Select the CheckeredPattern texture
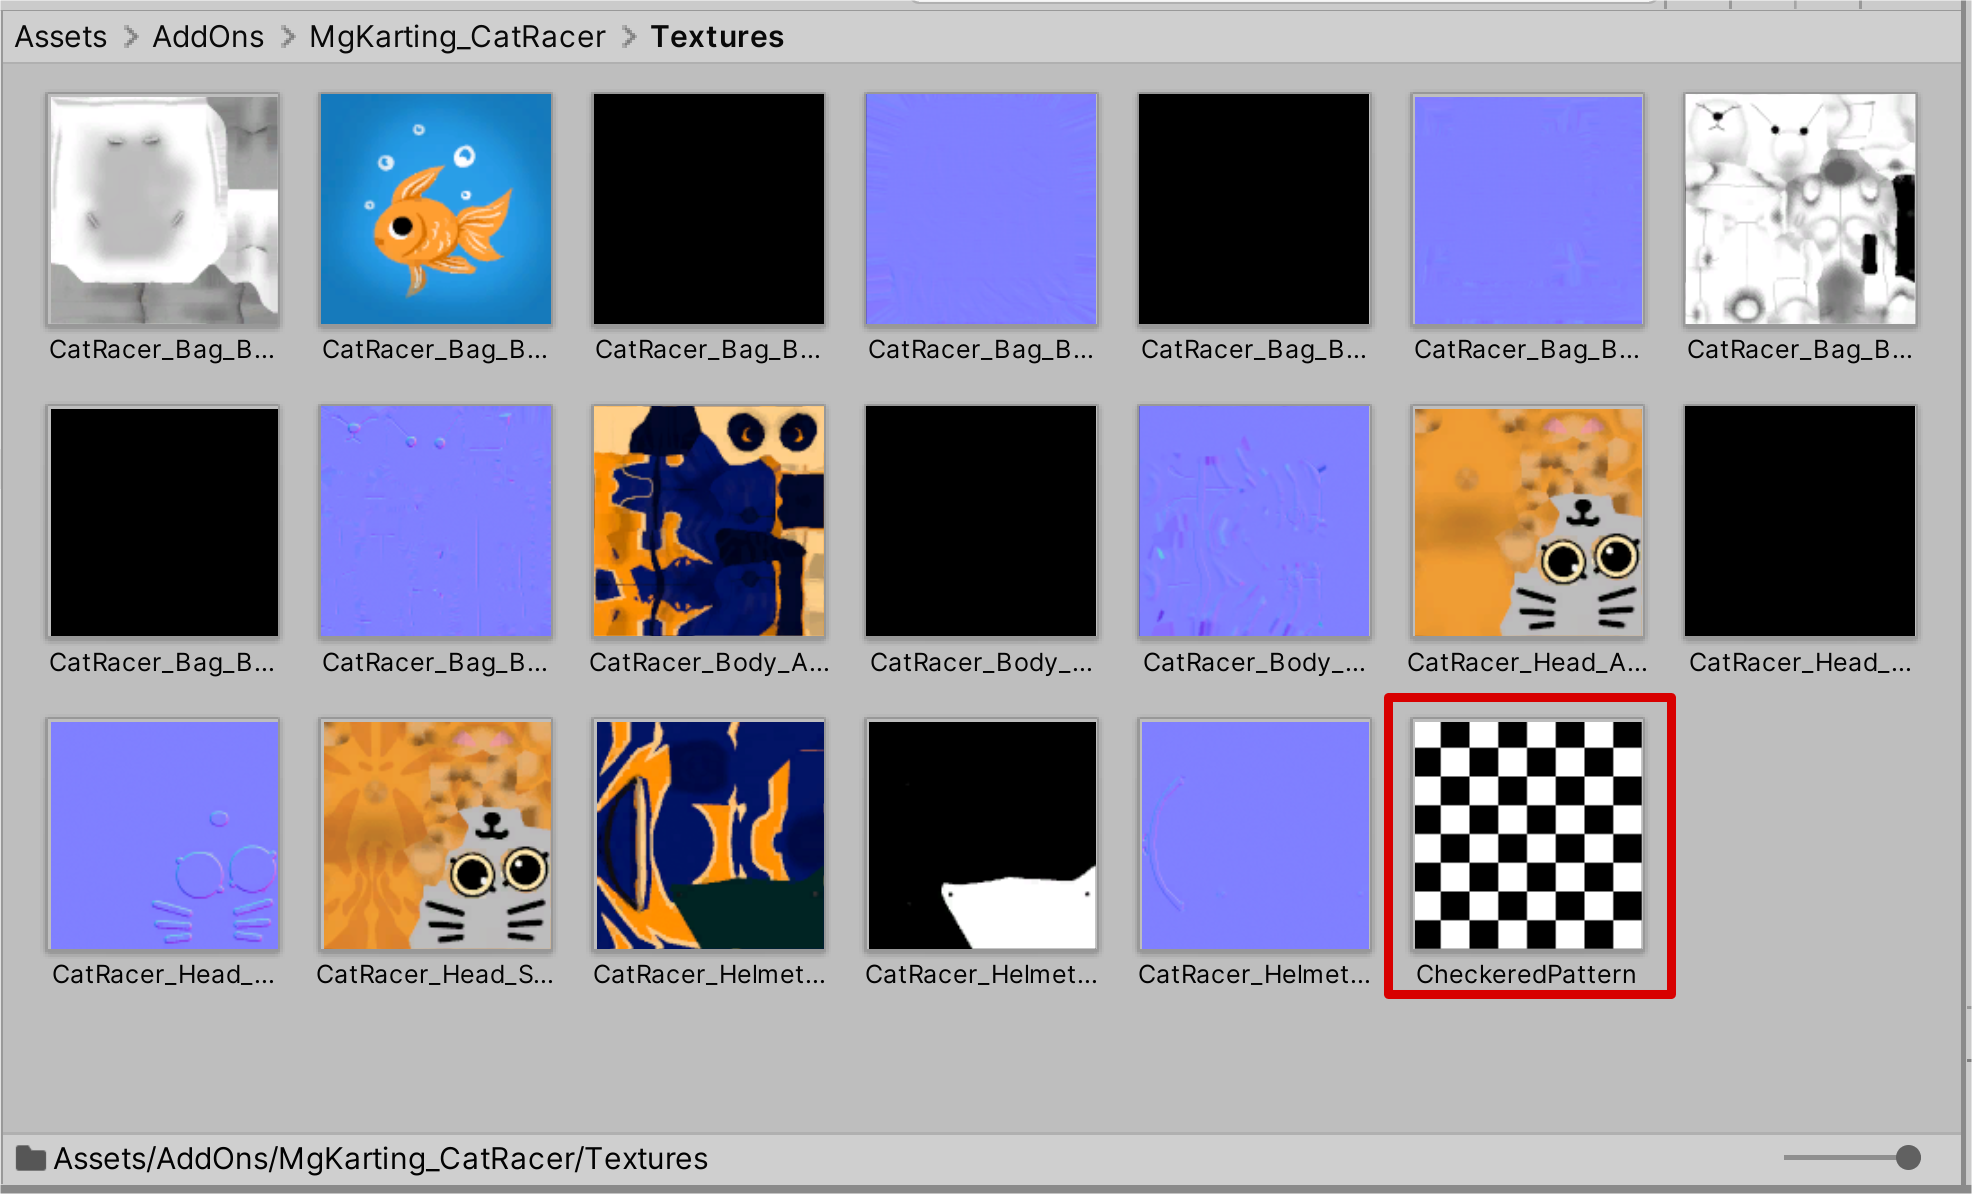 click(1527, 835)
